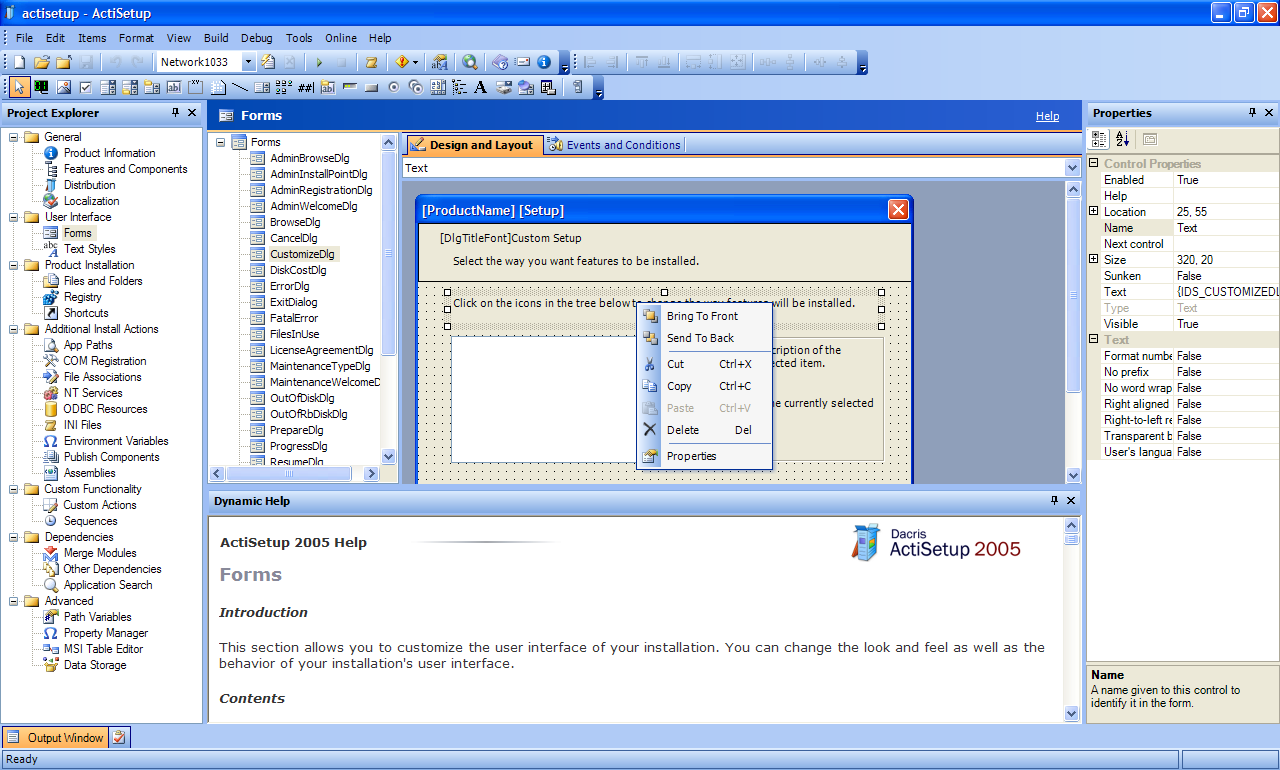Select MSI Table Editor in Project Explorer

pos(103,649)
